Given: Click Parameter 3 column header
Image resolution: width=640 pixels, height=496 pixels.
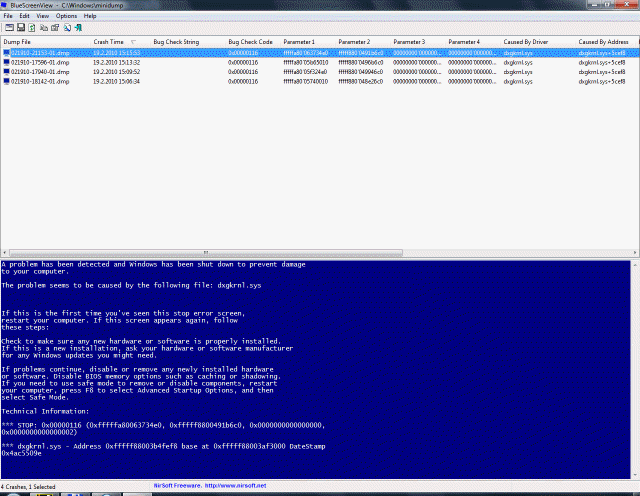Looking at the screenshot, I should (418, 42).
